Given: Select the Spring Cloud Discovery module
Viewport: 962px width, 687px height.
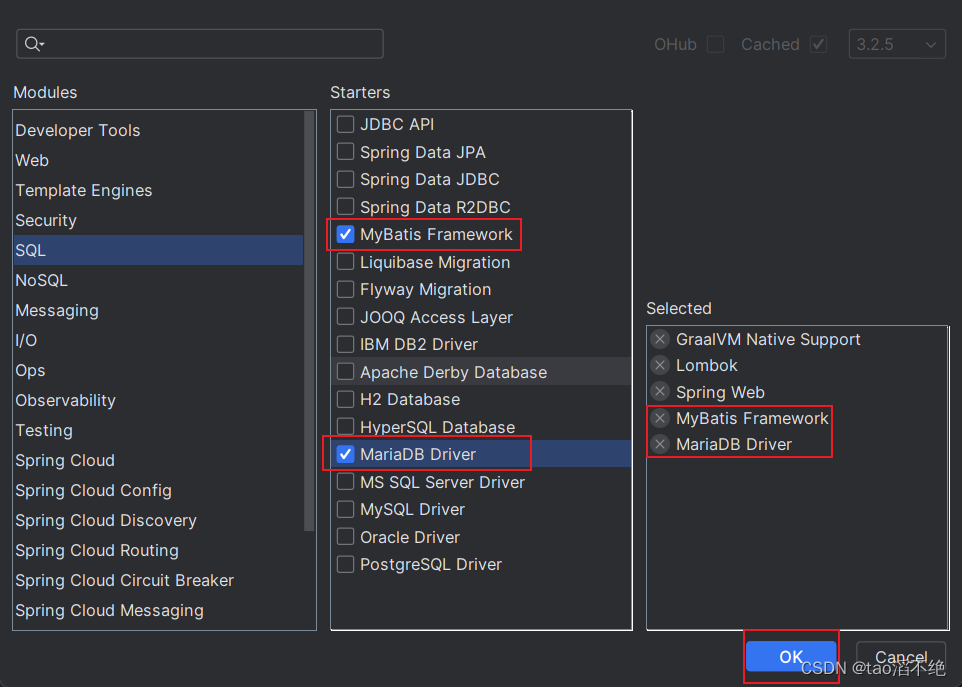Looking at the screenshot, I should (x=158, y=521).
